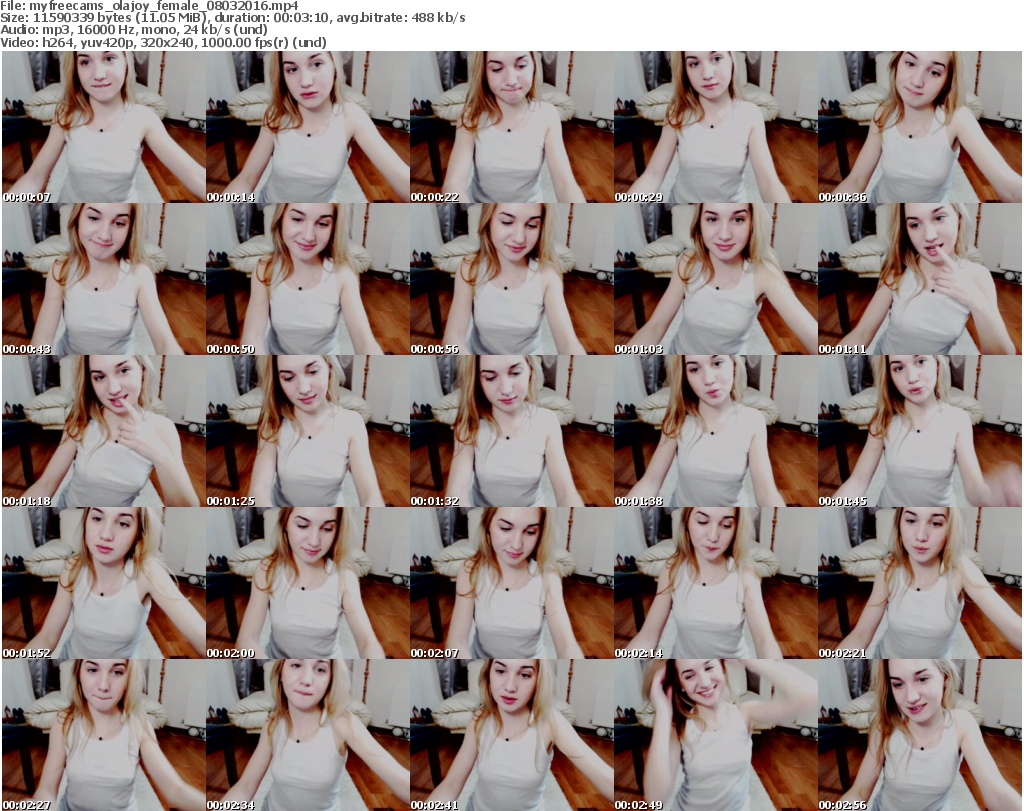The image size is (1024, 811).
Task: Select the thumbnail marked 00:01:45
Action: click(x=919, y=431)
